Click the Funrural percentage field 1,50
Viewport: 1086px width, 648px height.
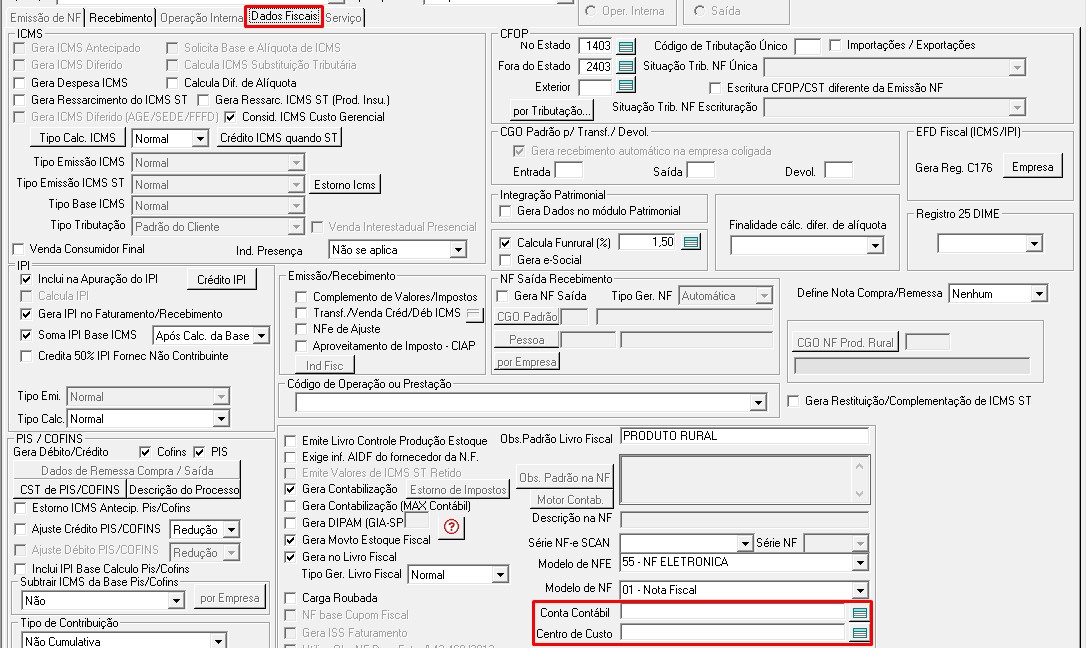coord(649,242)
